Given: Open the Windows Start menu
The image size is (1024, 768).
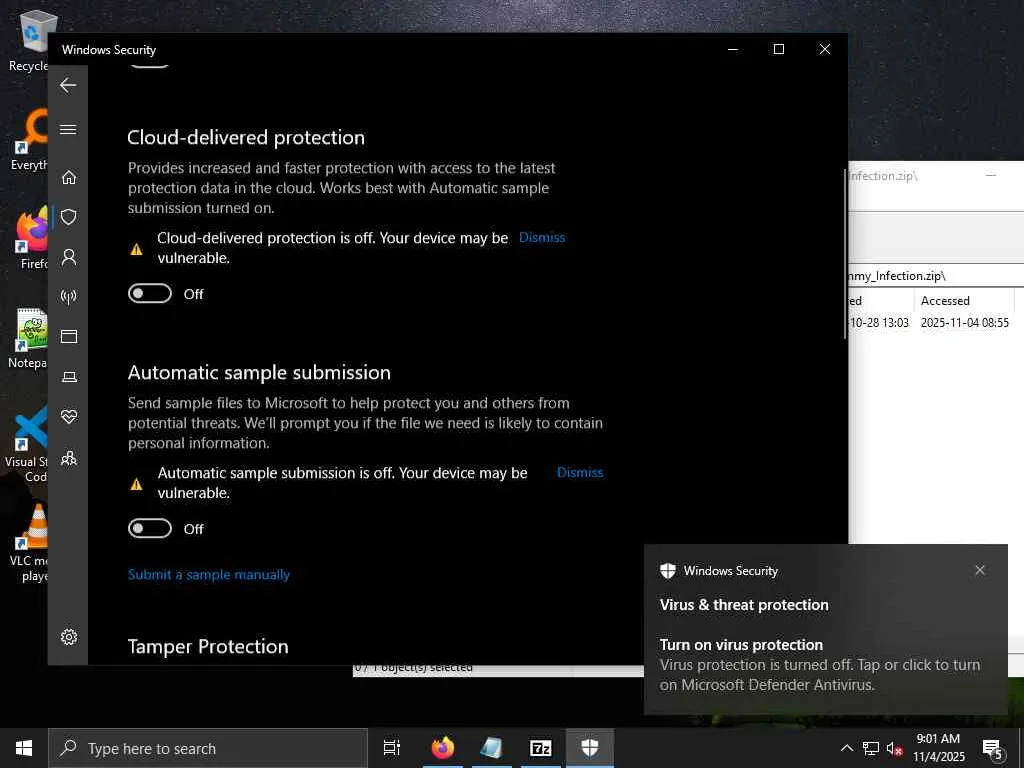Looking at the screenshot, I should (x=24, y=748).
